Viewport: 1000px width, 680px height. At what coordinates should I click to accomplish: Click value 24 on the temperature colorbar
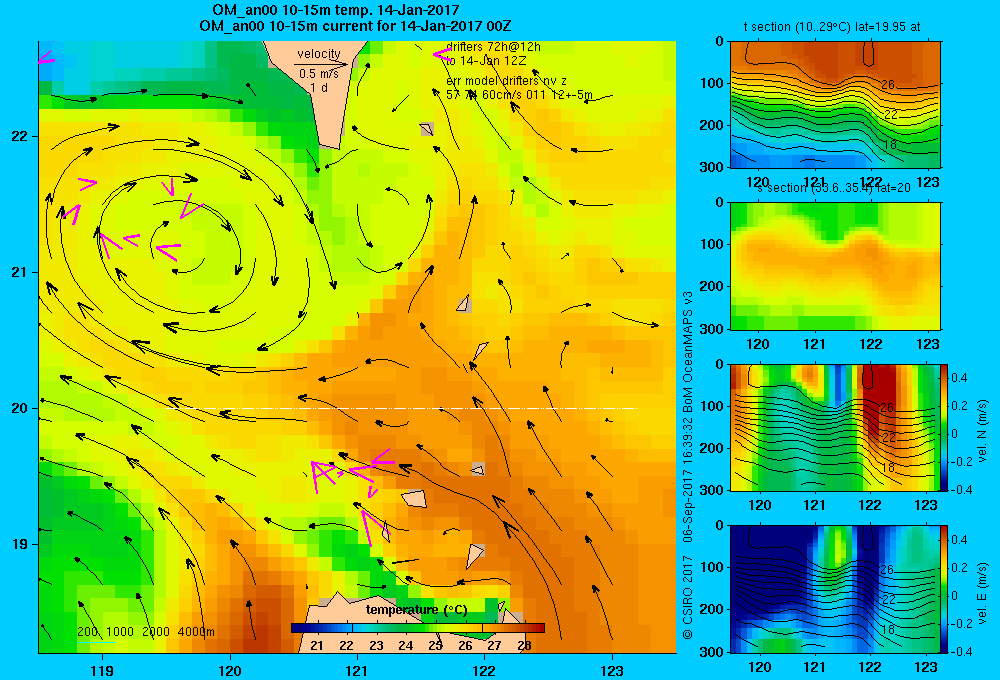click(406, 646)
